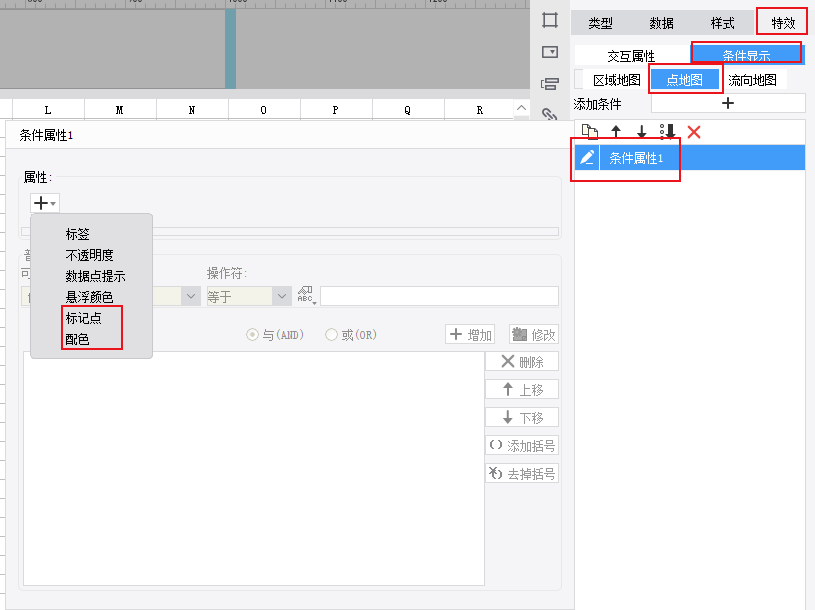The height and width of the screenshot is (610, 815).
Task: Open the 条件显示 sub-tab
Action: point(746,55)
